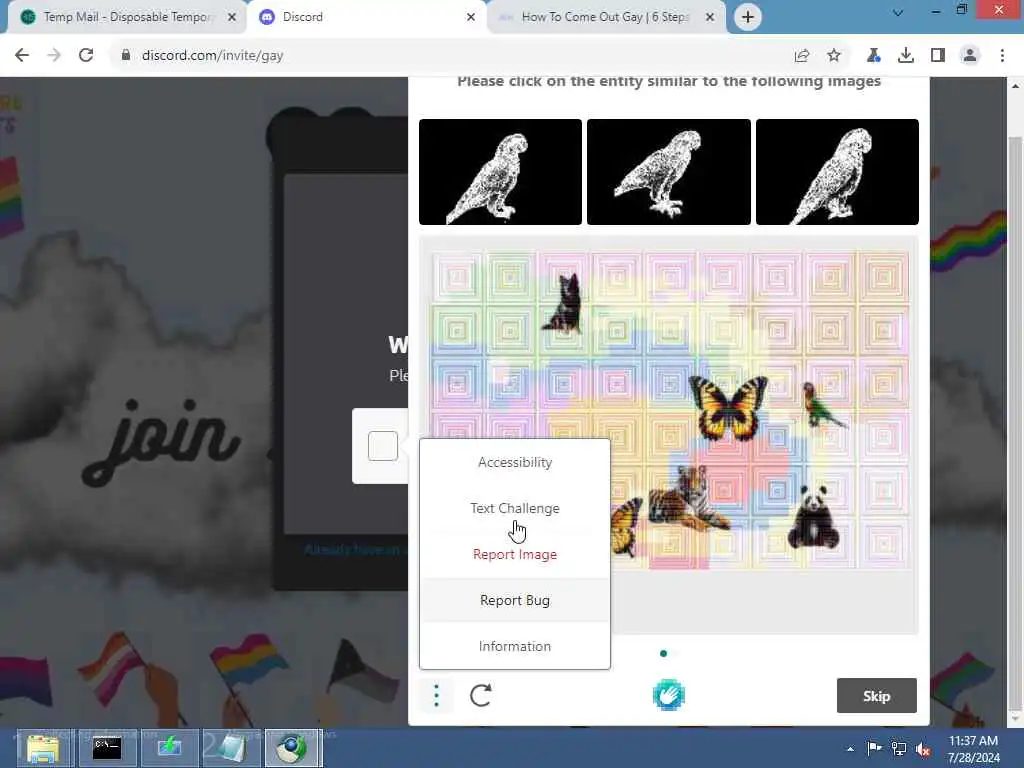
Task: Open the profile avatar menu
Action: 970,56
